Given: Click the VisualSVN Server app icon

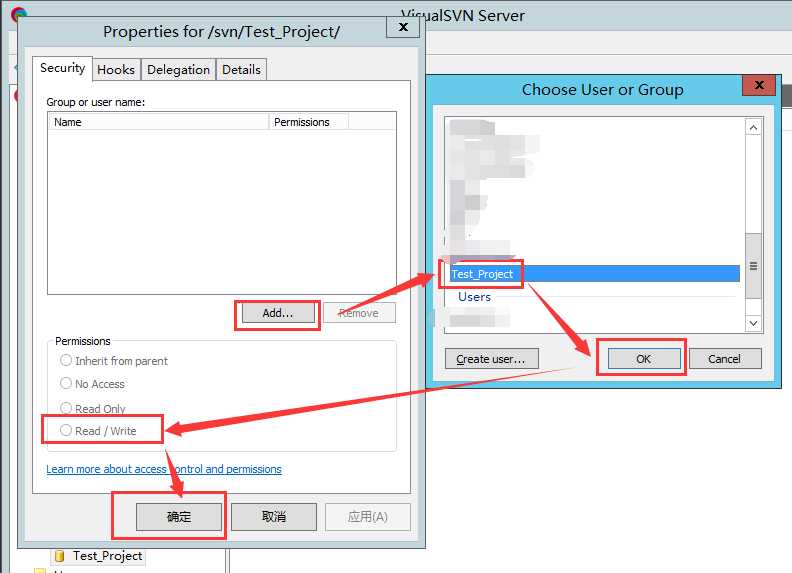Looking at the screenshot, I should tap(18, 13).
